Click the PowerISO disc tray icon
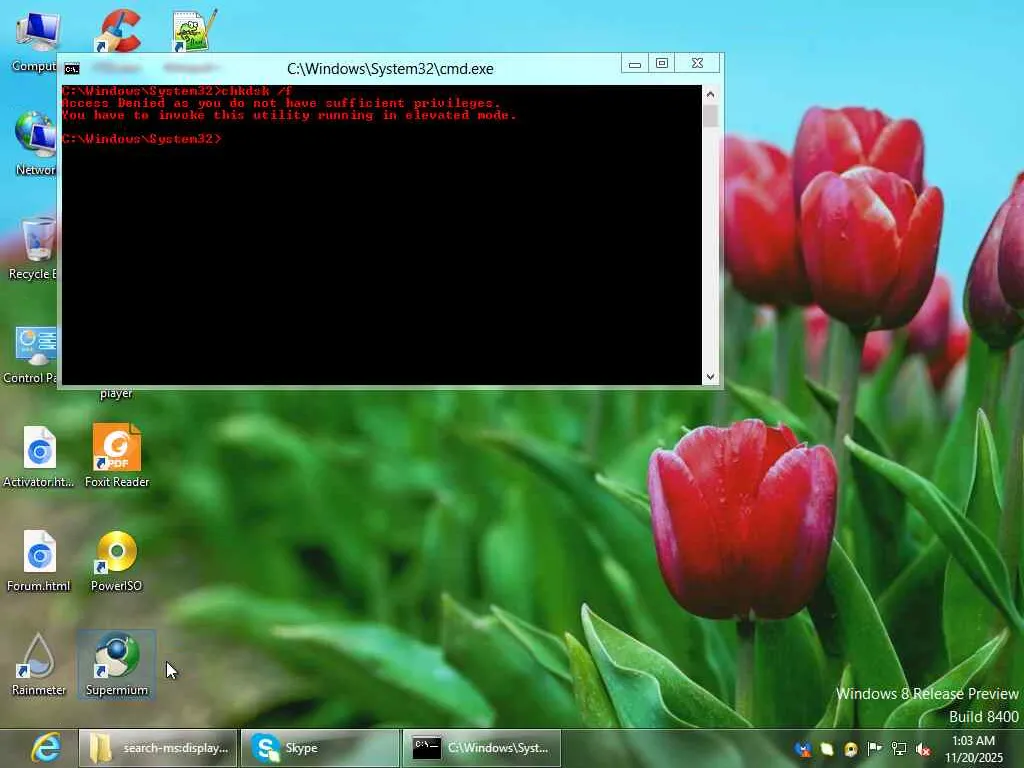 coord(850,749)
